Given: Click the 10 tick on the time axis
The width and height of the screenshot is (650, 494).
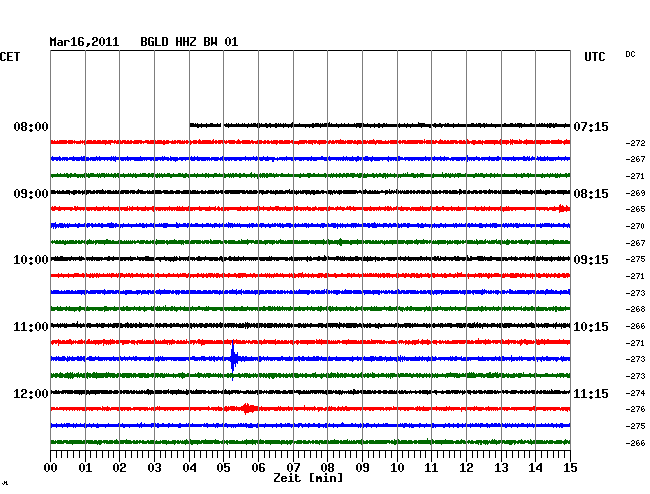Looking at the screenshot, I should click(397, 468).
